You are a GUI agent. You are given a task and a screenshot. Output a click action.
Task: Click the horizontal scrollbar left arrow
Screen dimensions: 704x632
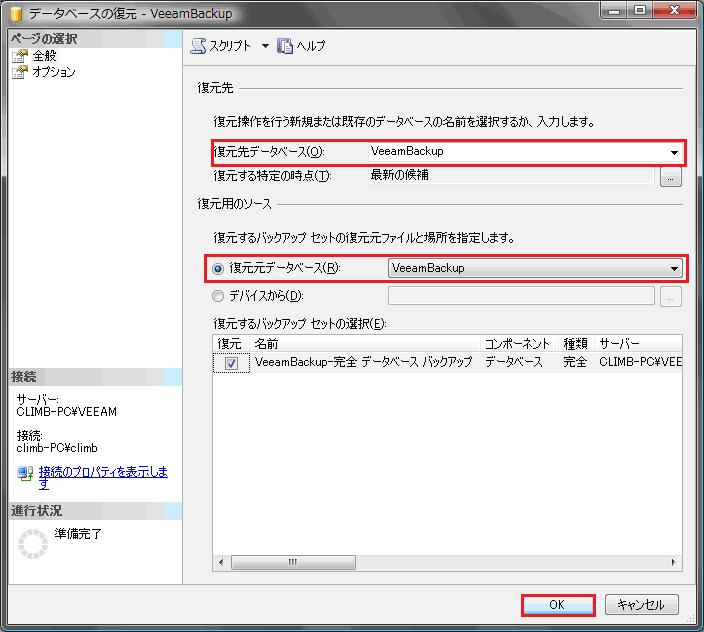220,562
